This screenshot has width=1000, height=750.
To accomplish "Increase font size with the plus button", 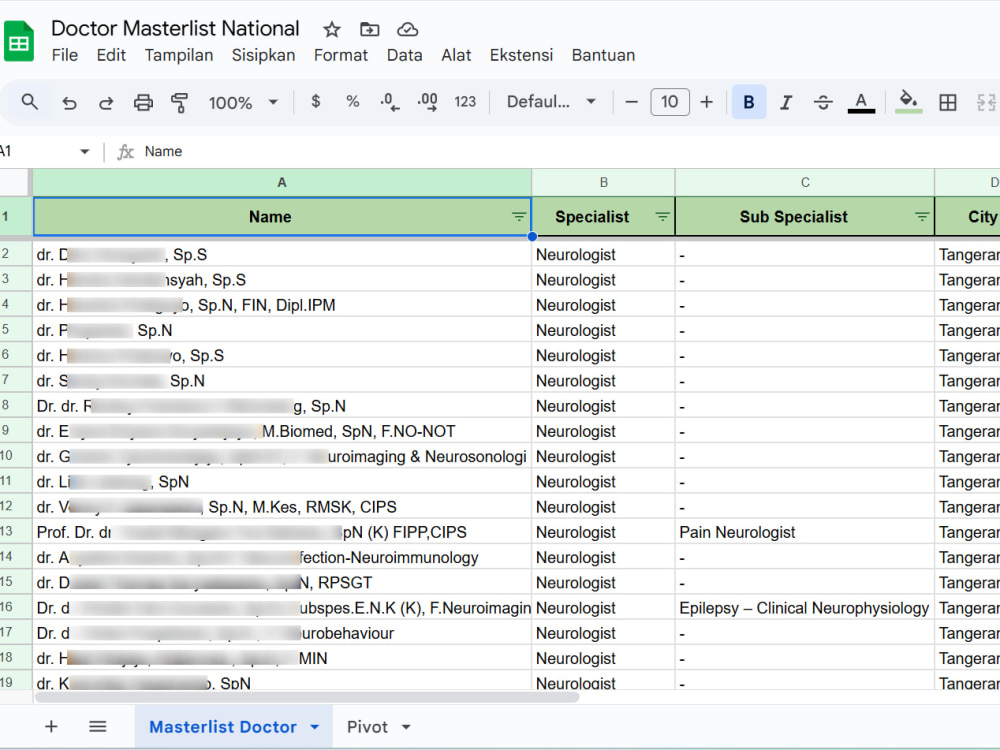I will point(706,102).
